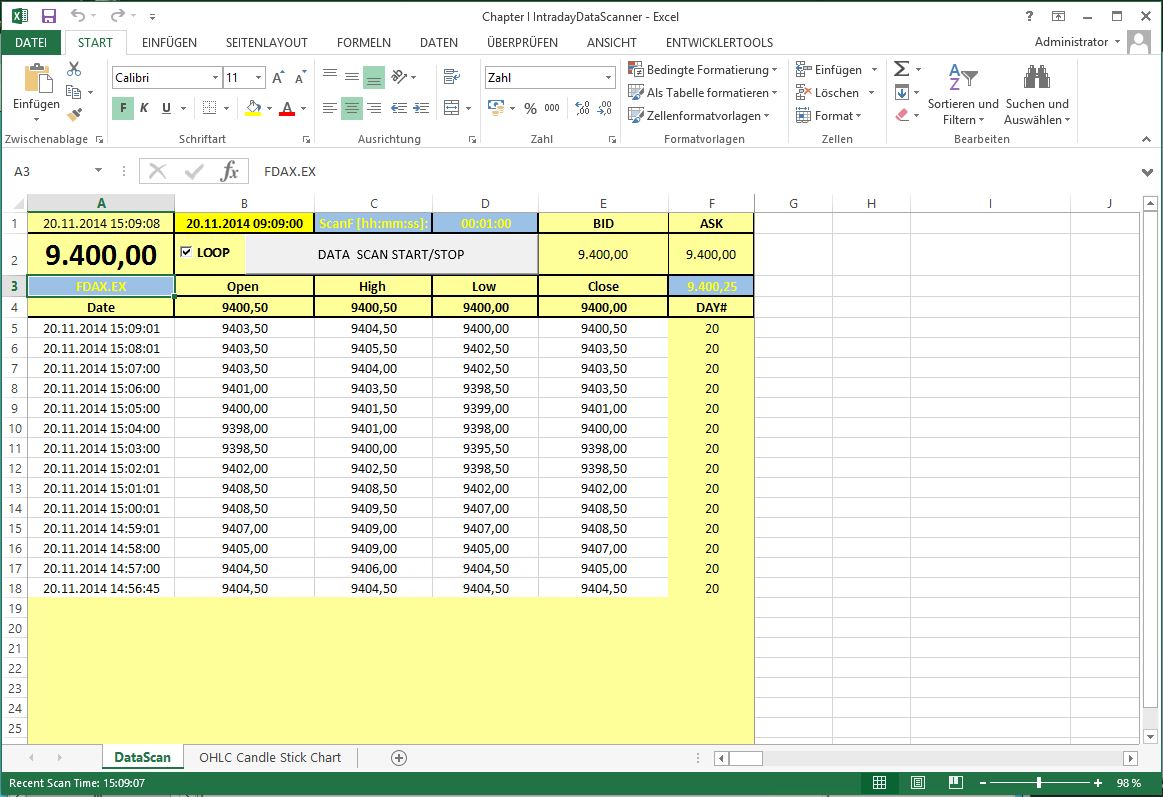The image size is (1163, 797).
Task: Select cell A3 containing FDAX.EX
Action: (101, 286)
